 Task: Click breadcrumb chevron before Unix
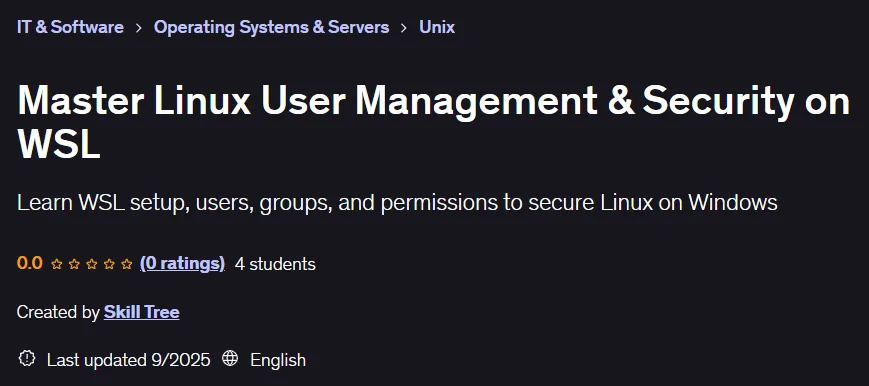(x=405, y=27)
